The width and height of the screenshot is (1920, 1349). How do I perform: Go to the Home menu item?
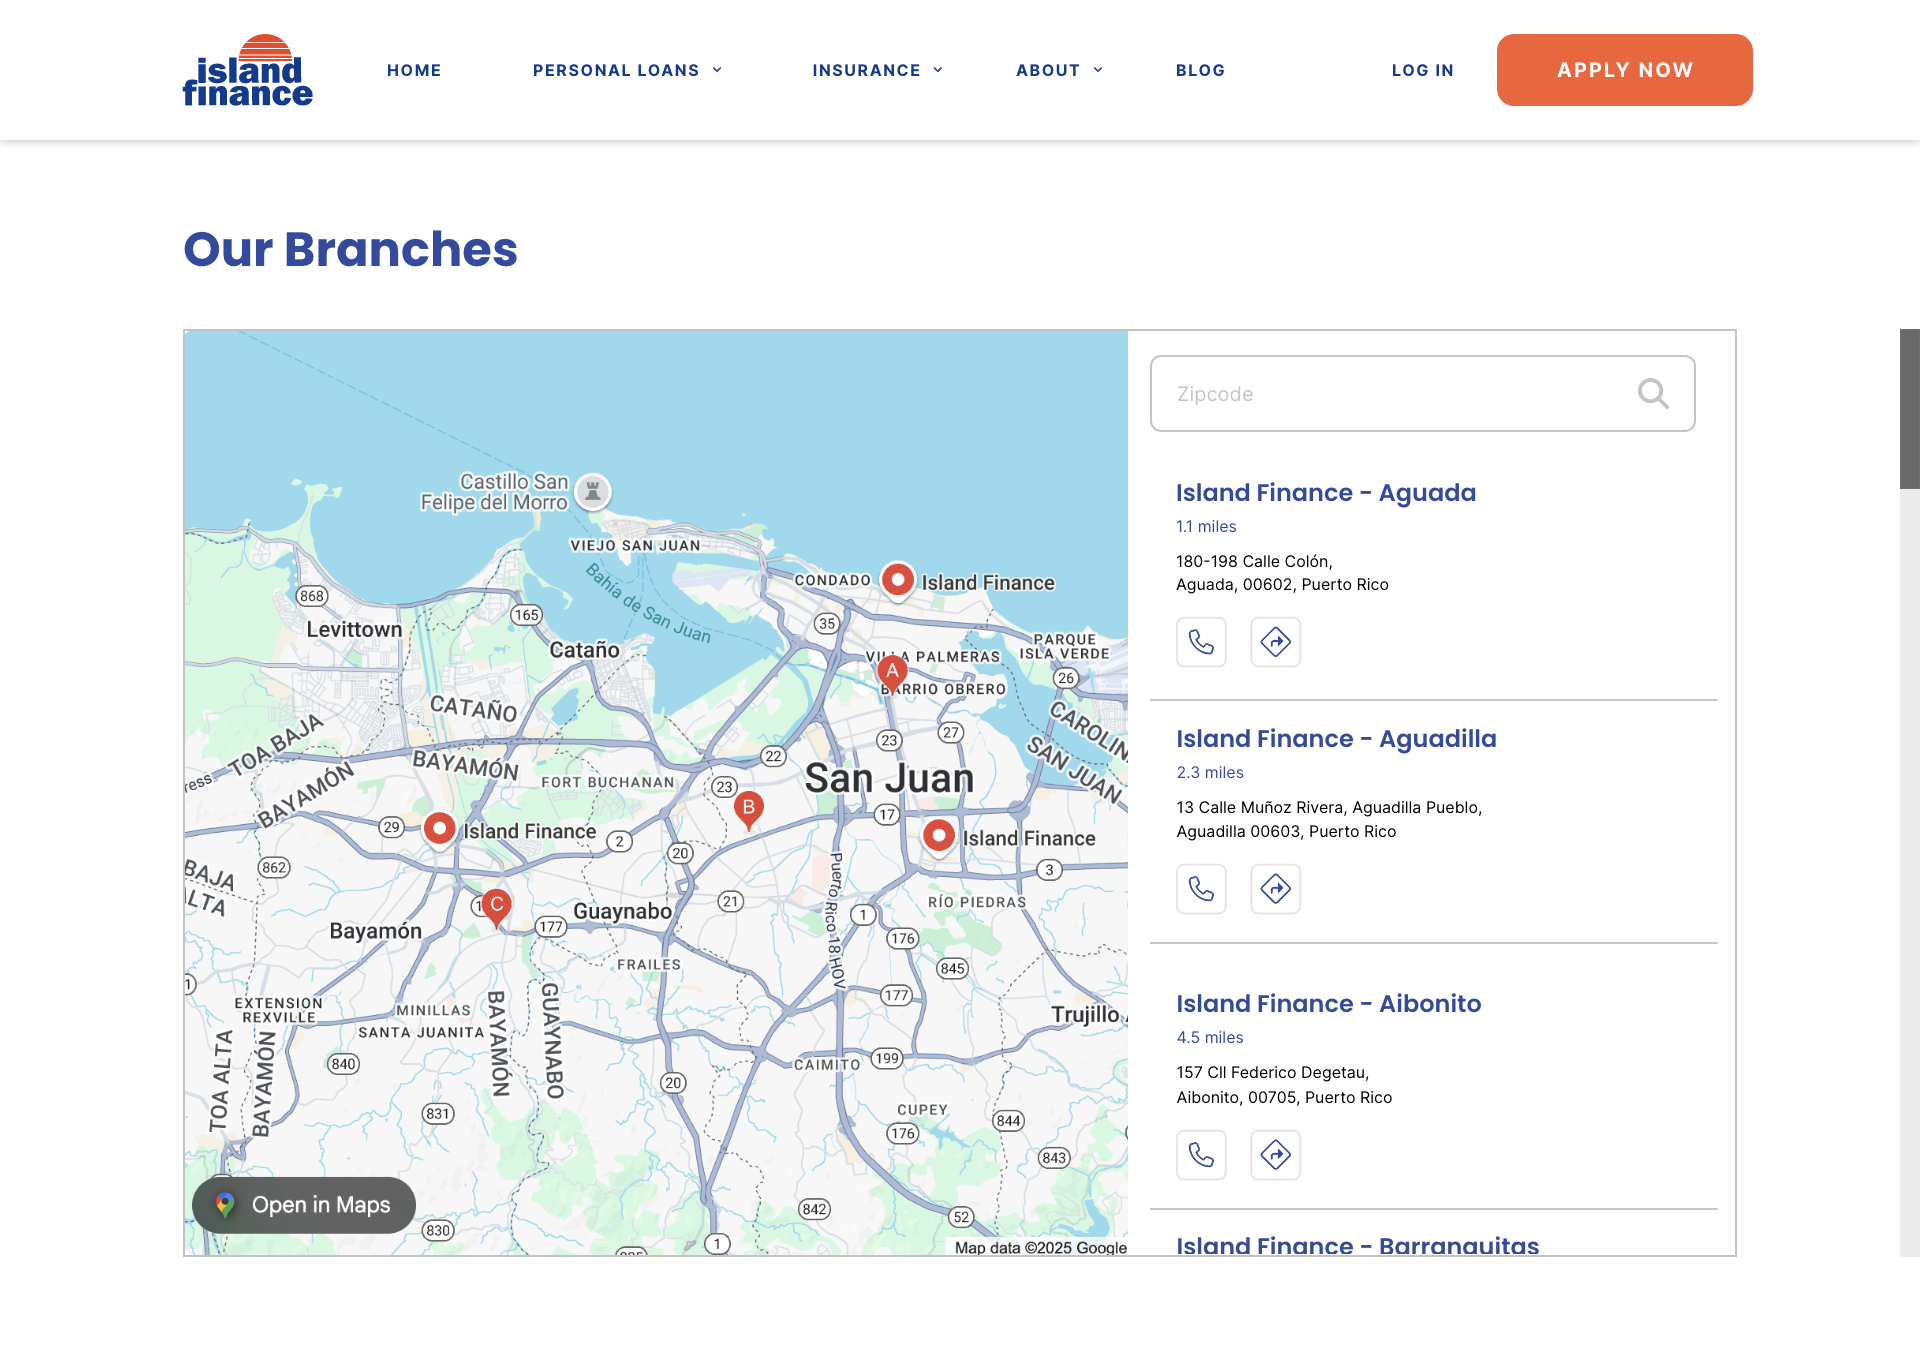click(x=414, y=70)
